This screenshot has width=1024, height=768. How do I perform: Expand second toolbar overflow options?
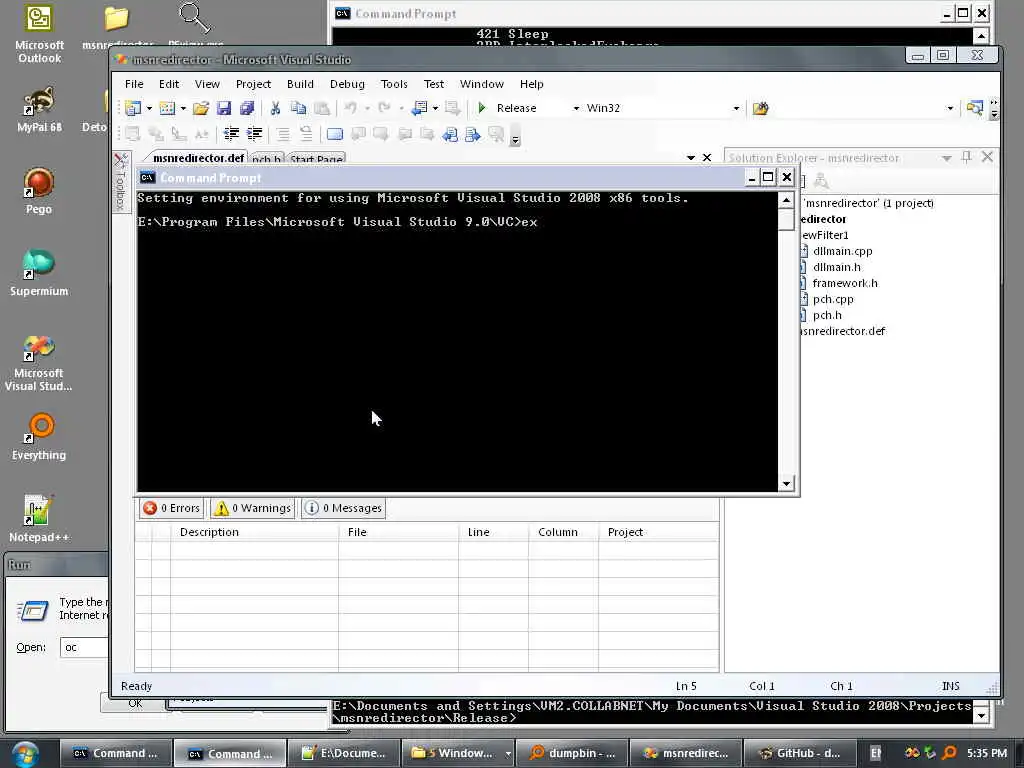[x=515, y=137]
